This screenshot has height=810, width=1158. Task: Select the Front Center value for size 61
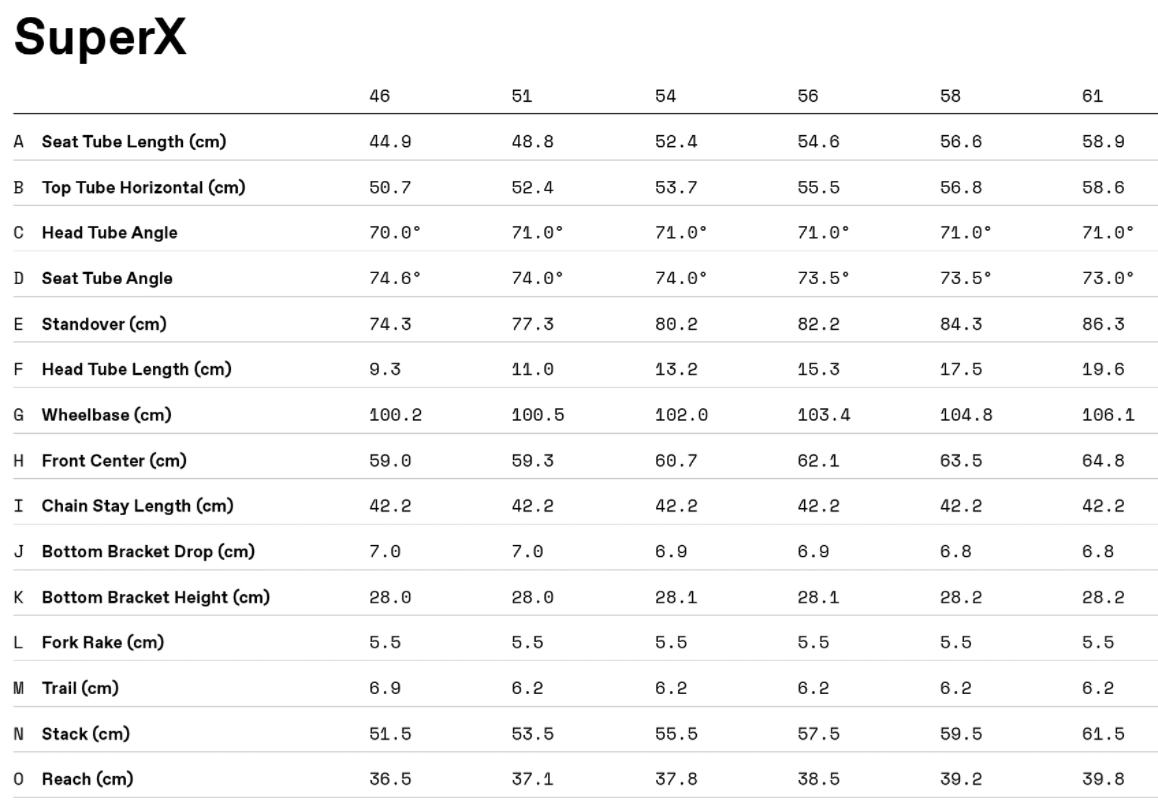tap(1103, 460)
